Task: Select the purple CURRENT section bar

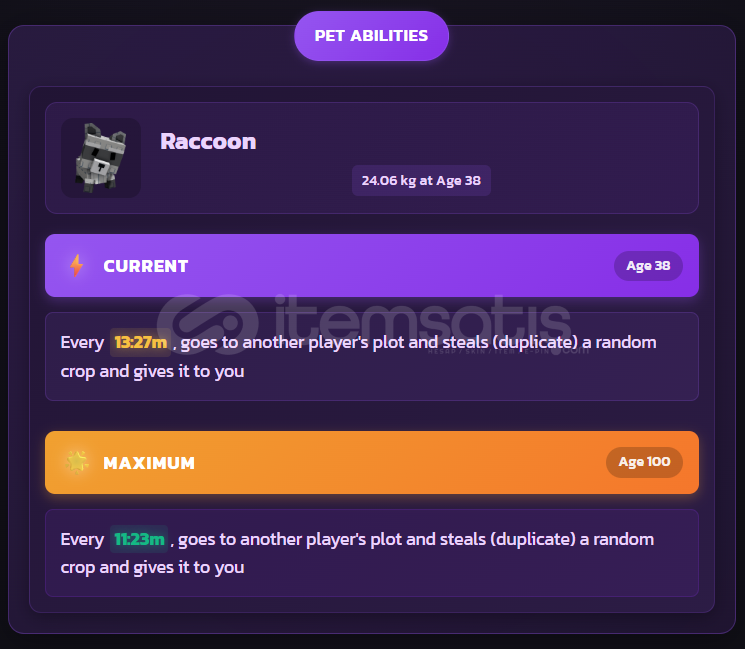Action: [372, 266]
